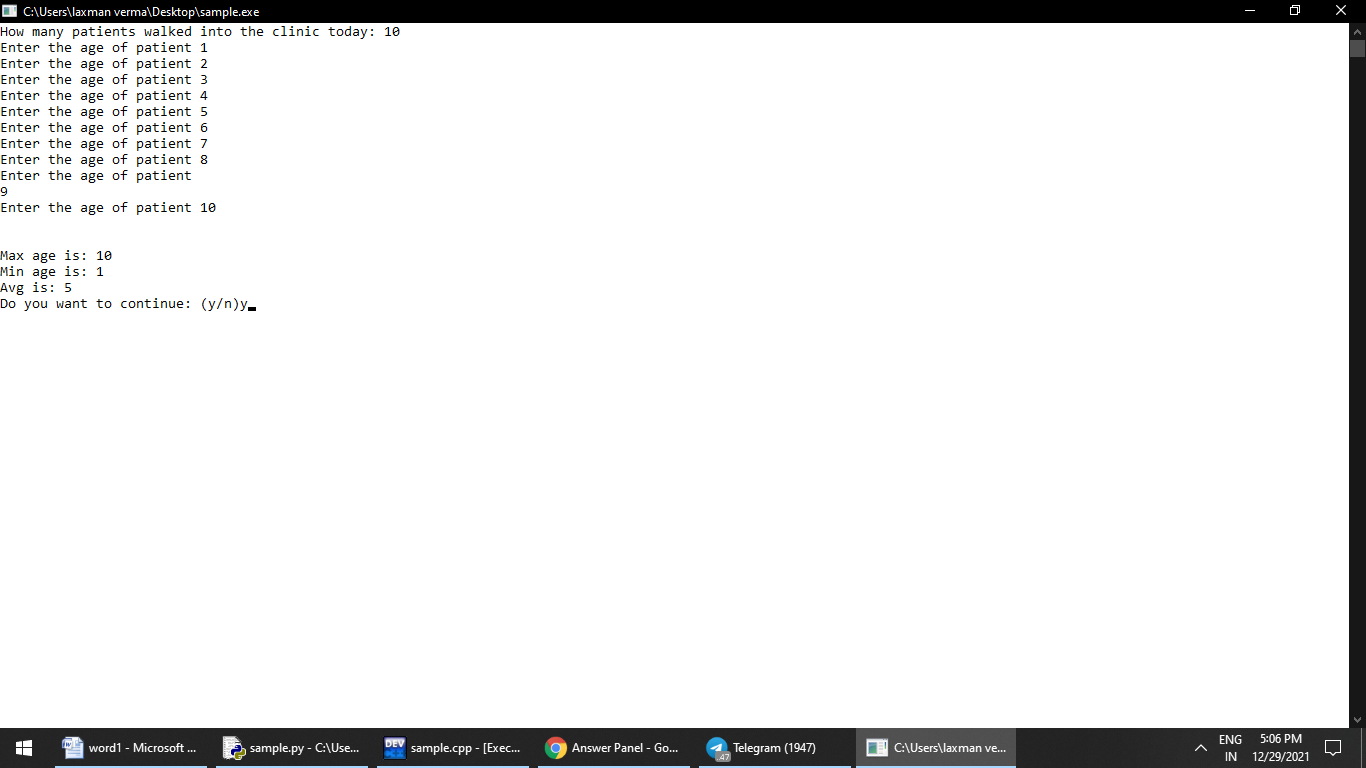Click the ENG IN language indicator
The height and width of the screenshot is (768, 1366).
tap(1231, 748)
